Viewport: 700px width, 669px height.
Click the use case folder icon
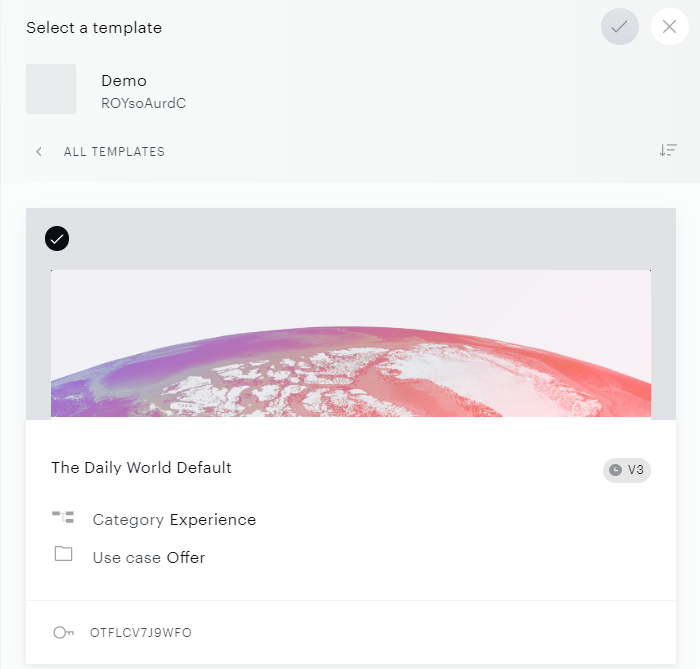click(63, 553)
